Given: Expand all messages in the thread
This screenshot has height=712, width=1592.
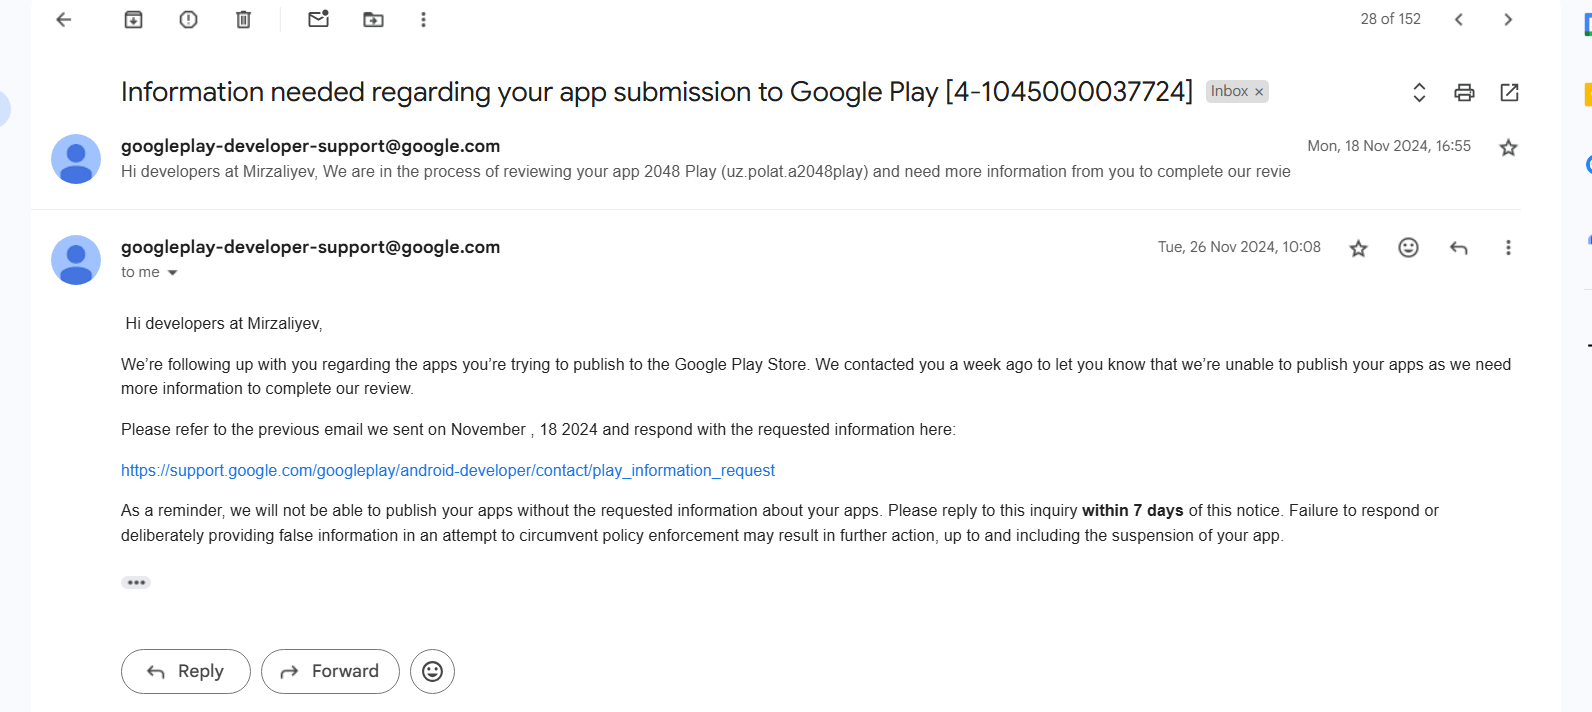Looking at the screenshot, I should tap(1418, 93).
